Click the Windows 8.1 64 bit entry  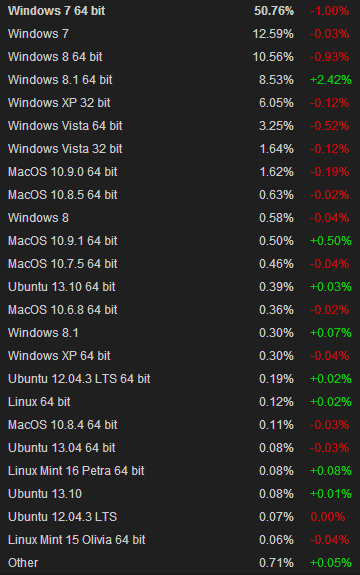tap(60, 80)
